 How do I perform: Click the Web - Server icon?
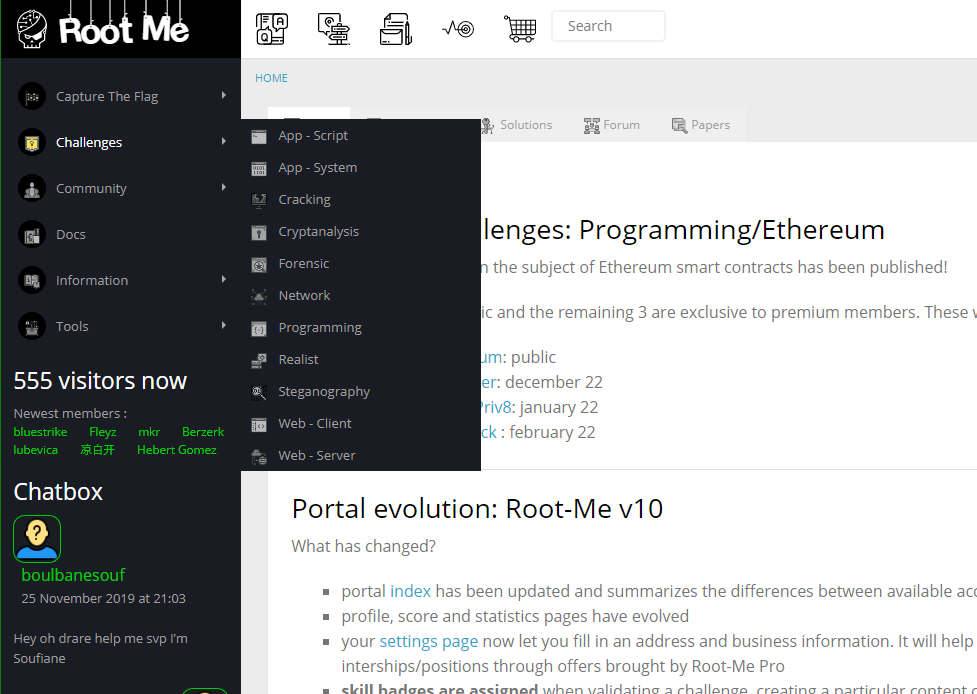[259, 457]
